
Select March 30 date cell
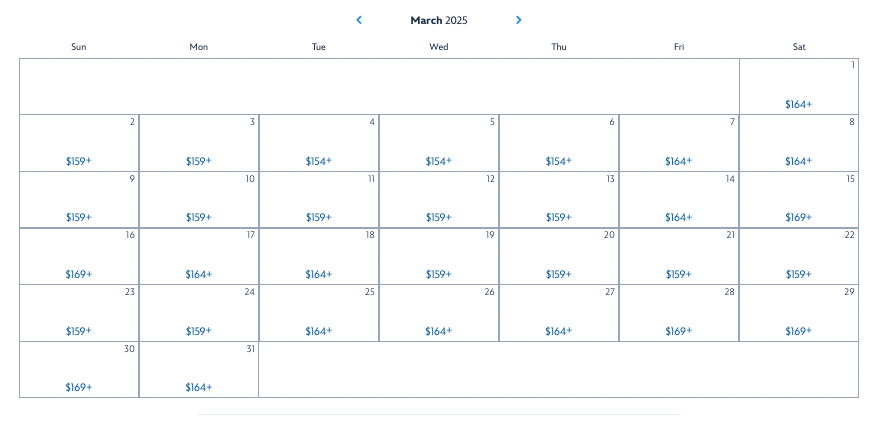click(x=79, y=370)
